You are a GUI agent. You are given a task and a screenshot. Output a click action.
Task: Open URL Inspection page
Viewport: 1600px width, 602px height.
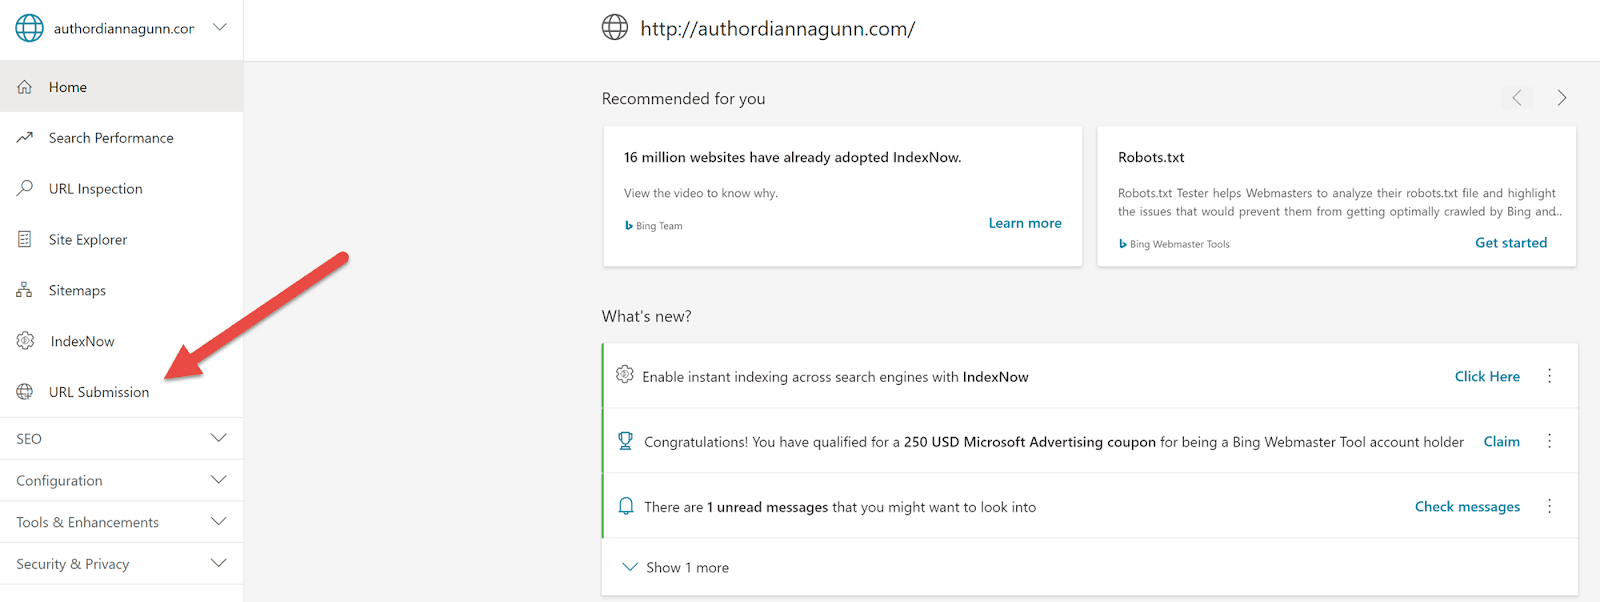coord(121,189)
